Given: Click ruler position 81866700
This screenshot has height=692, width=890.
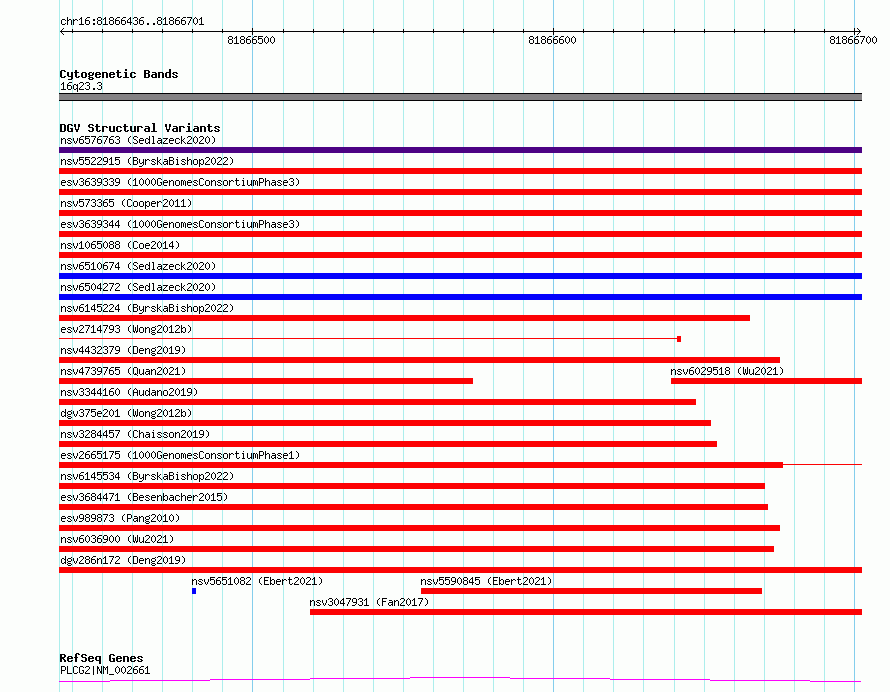Looking at the screenshot, I should [853, 40].
